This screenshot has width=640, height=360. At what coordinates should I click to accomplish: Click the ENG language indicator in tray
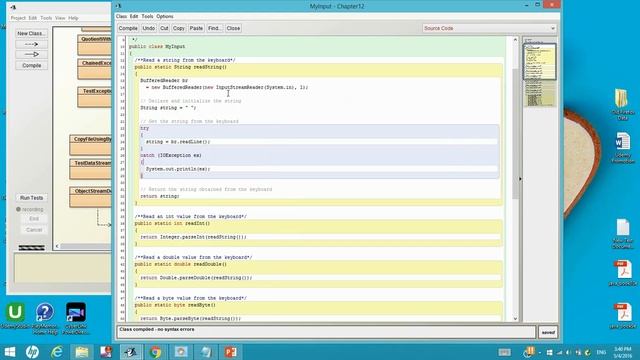601,352
